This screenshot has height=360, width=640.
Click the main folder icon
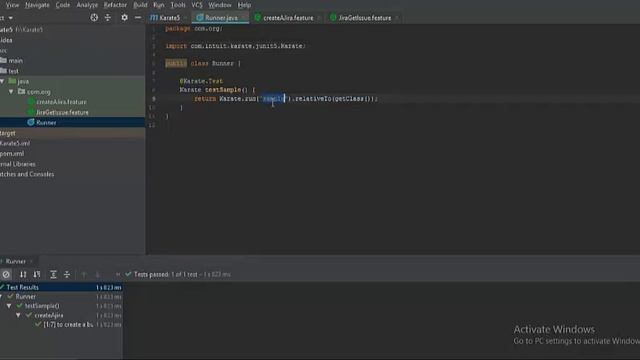point(3,60)
